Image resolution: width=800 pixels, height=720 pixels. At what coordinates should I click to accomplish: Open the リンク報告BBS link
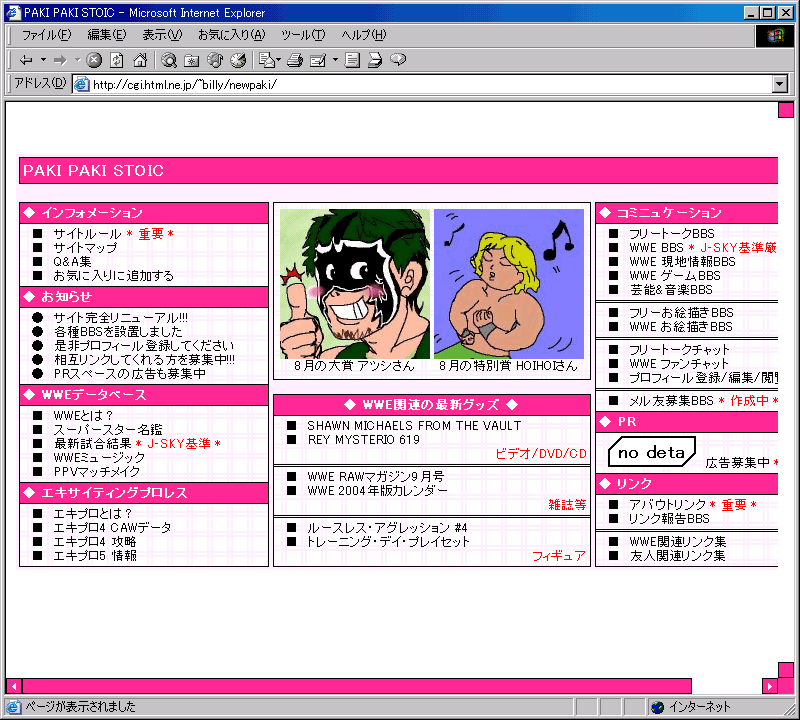pos(669,519)
